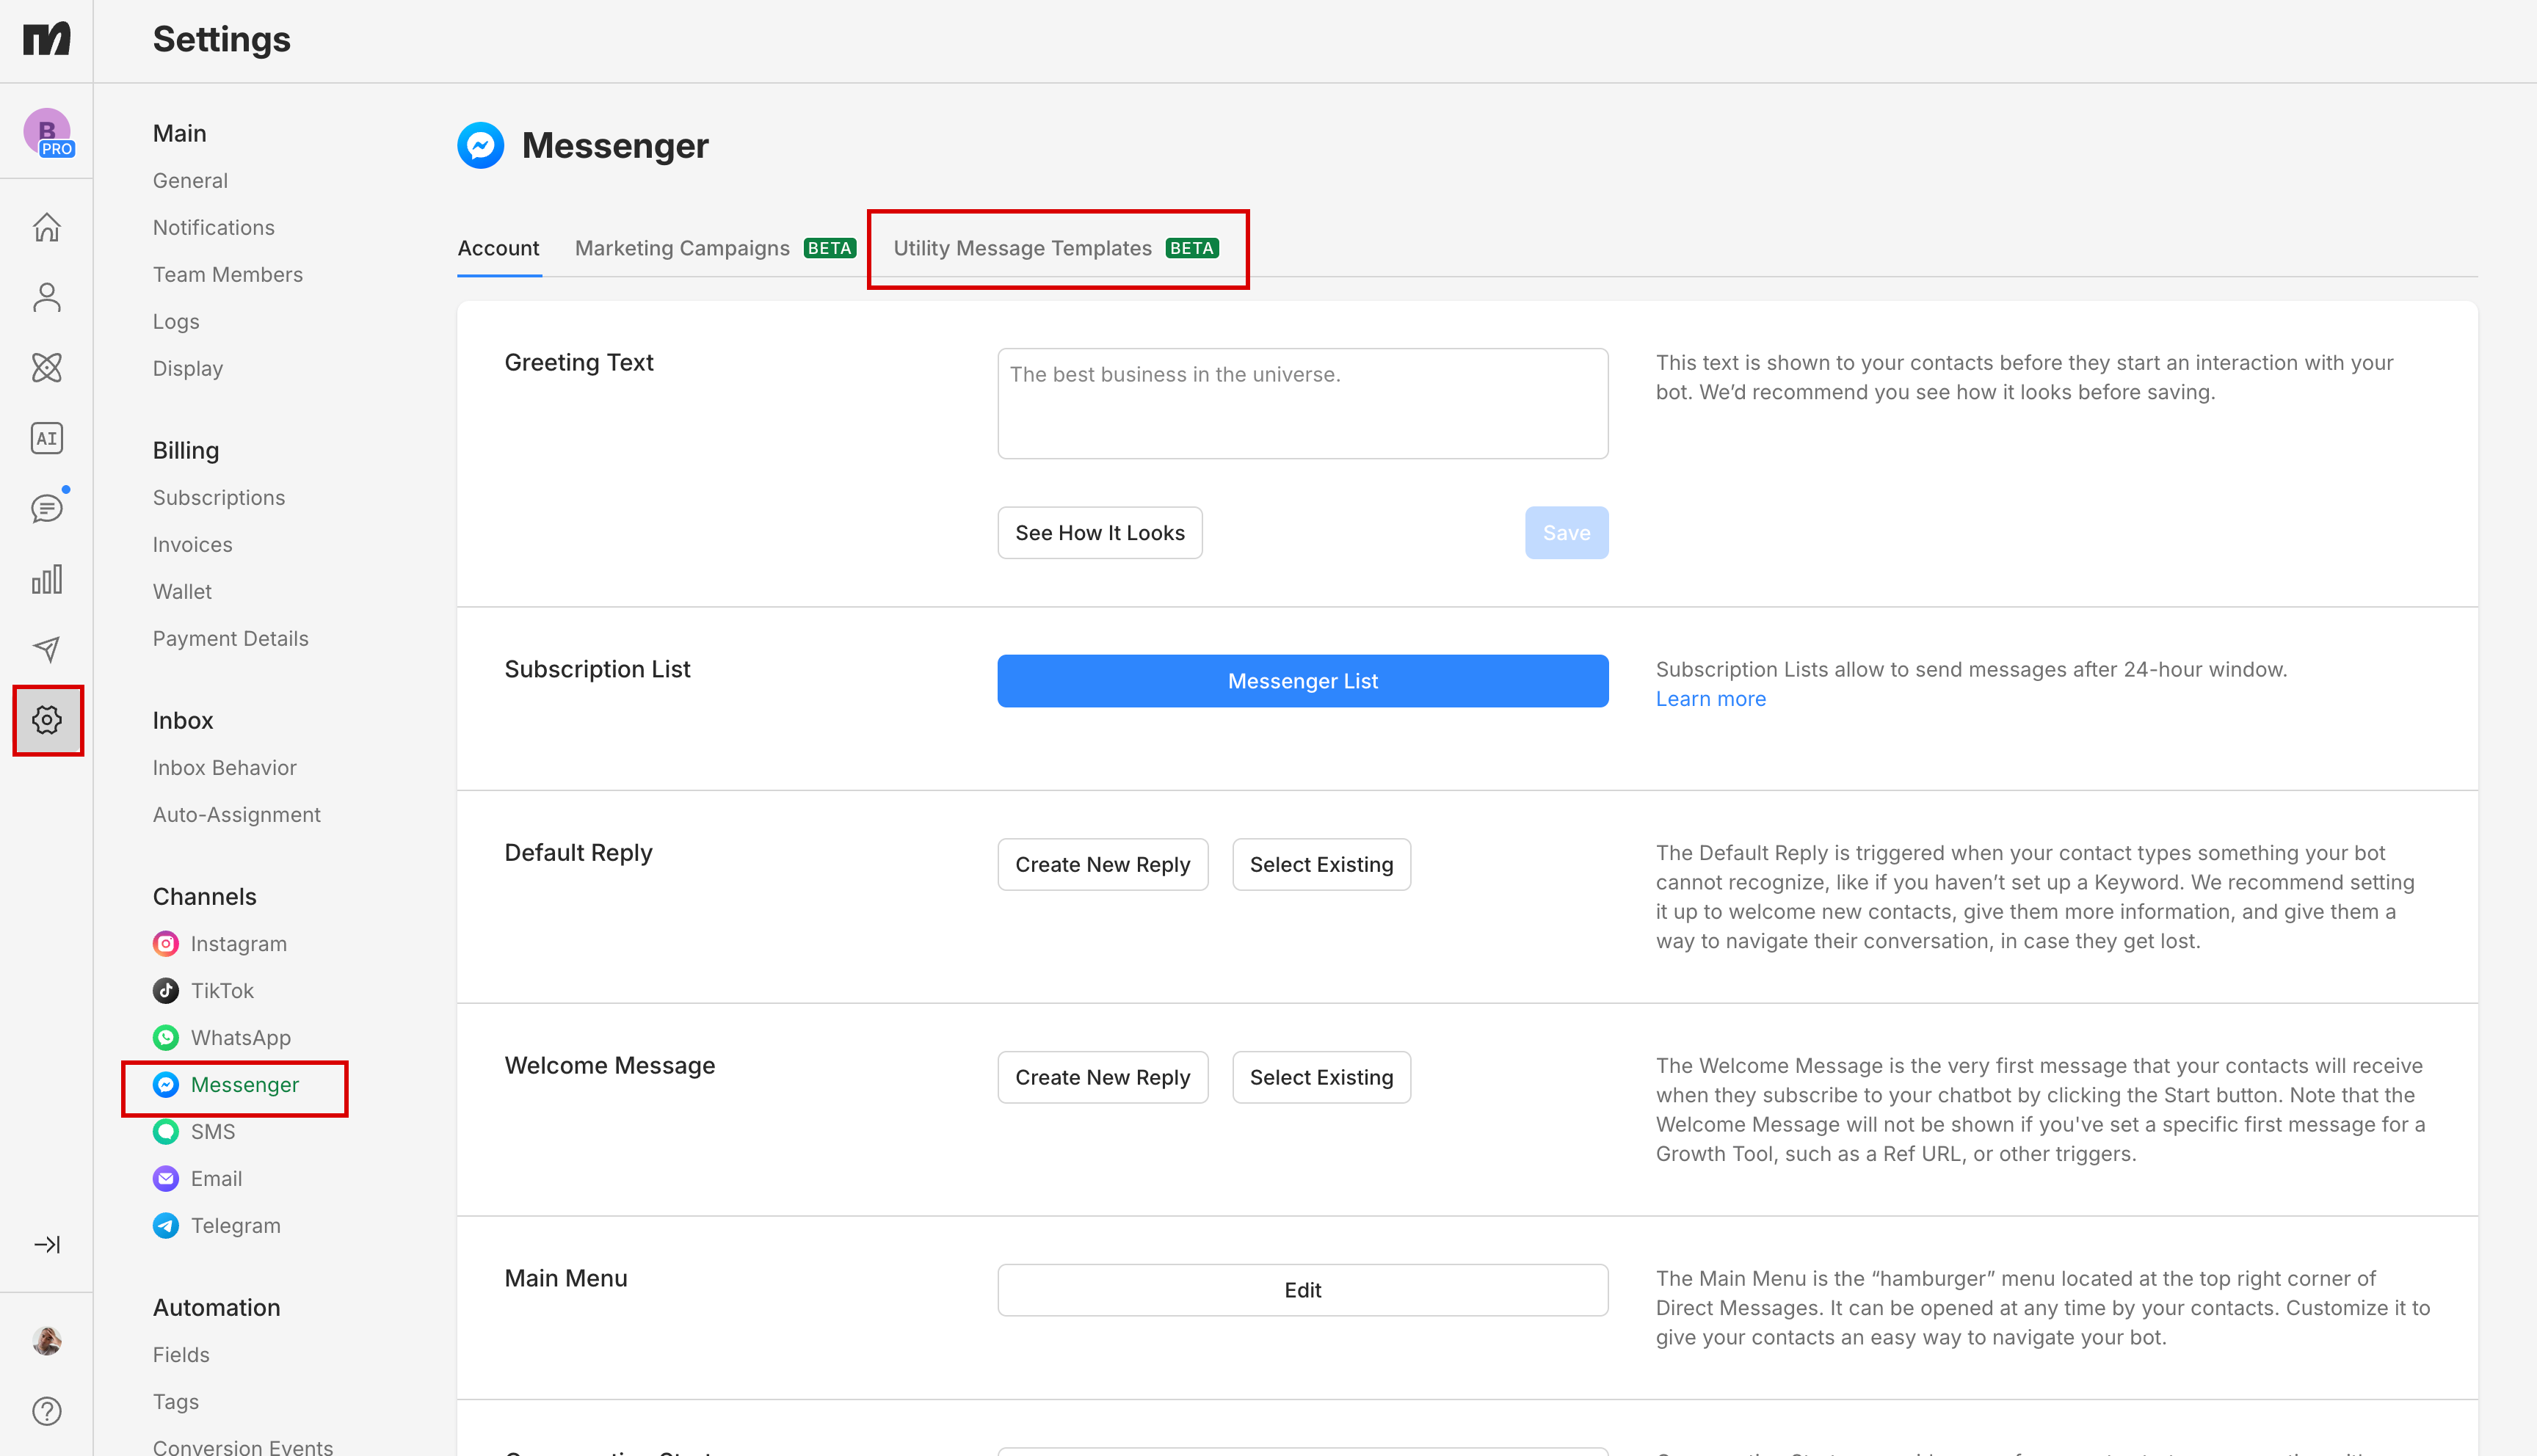Open the Home icon in sidebar
Image resolution: width=2537 pixels, height=1456 pixels.
click(x=46, y=227)
